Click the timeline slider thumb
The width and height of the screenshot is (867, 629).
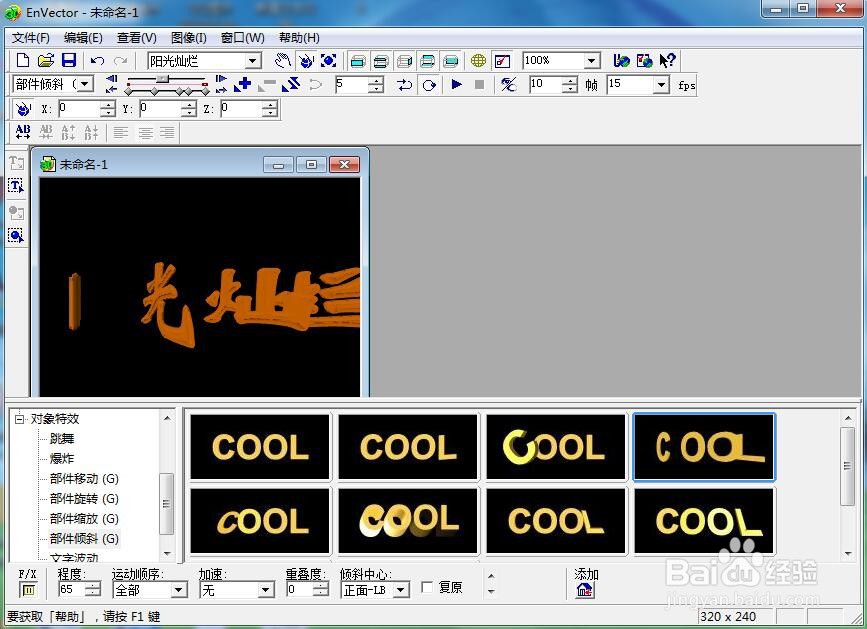[162, 79]
